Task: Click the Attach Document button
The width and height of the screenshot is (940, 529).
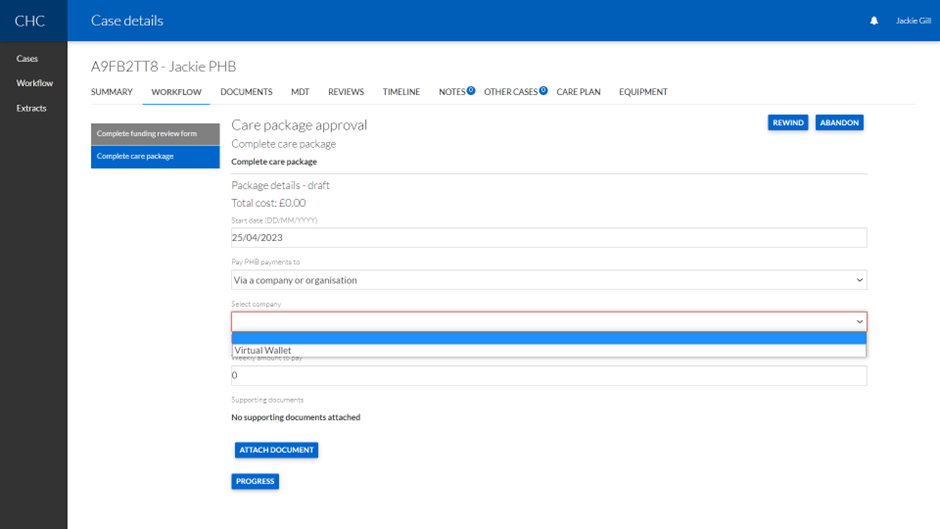Action: tap(276, 450)
